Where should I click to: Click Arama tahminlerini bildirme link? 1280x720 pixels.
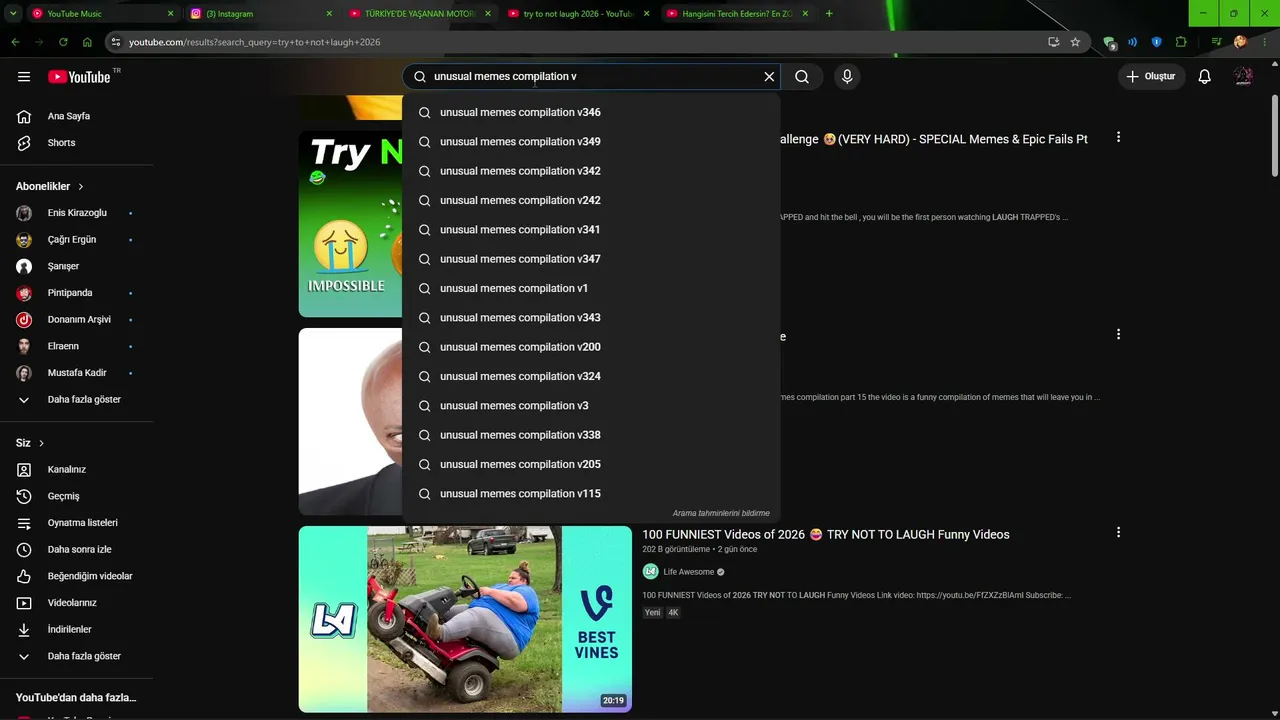[721, 513]
